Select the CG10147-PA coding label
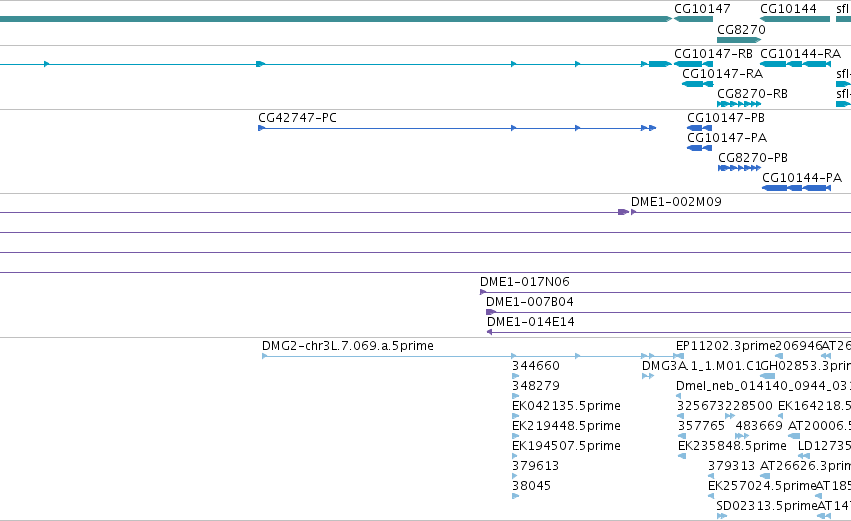851x521 pixels. click(727, 138)
